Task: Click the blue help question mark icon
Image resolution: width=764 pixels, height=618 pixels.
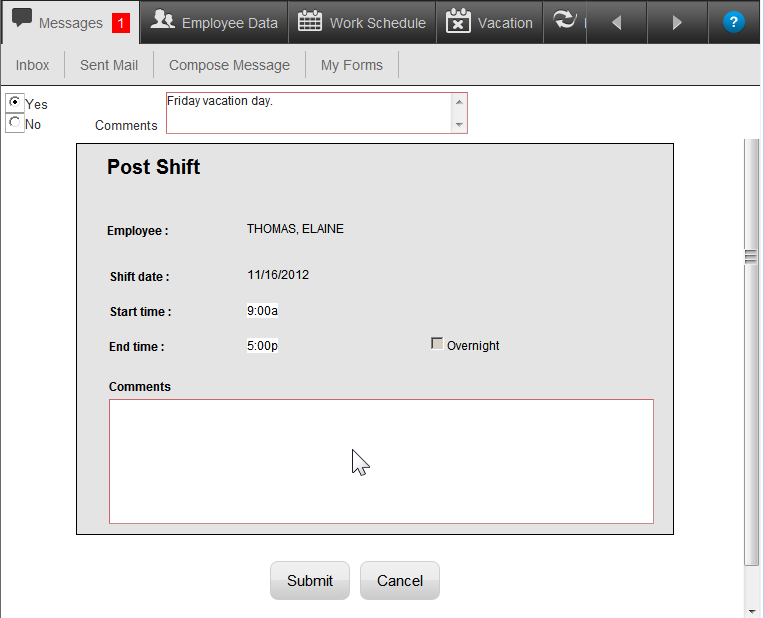Action: pos(734,22)
